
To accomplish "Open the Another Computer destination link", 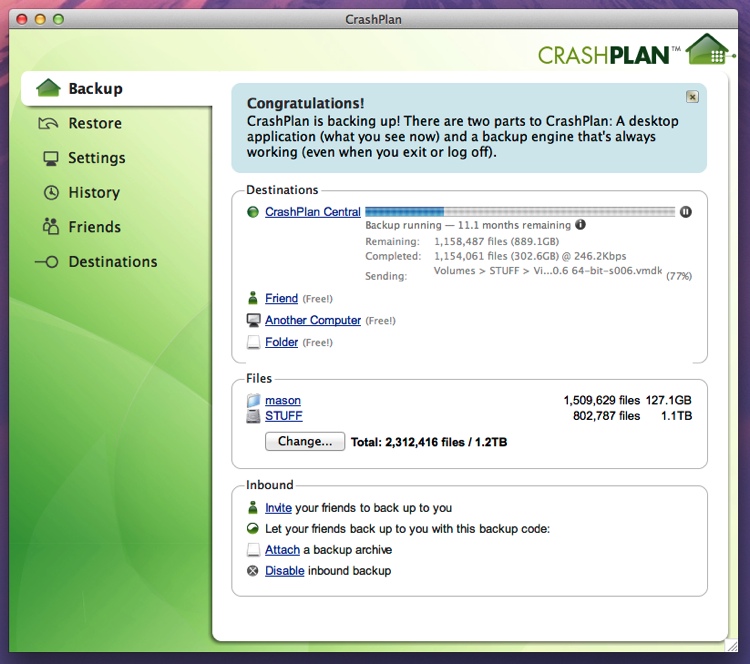I will click(313, 320).
